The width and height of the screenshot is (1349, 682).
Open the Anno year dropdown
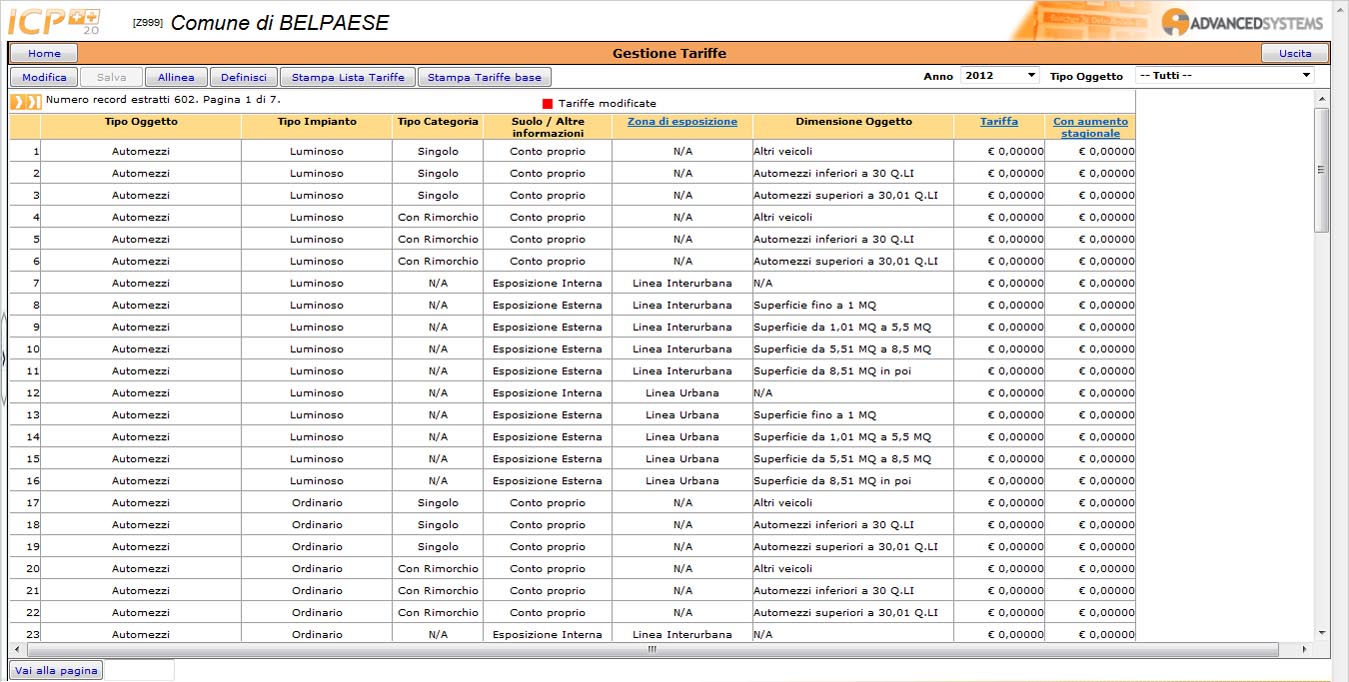pyautogui.click(x=1000, y=75)
